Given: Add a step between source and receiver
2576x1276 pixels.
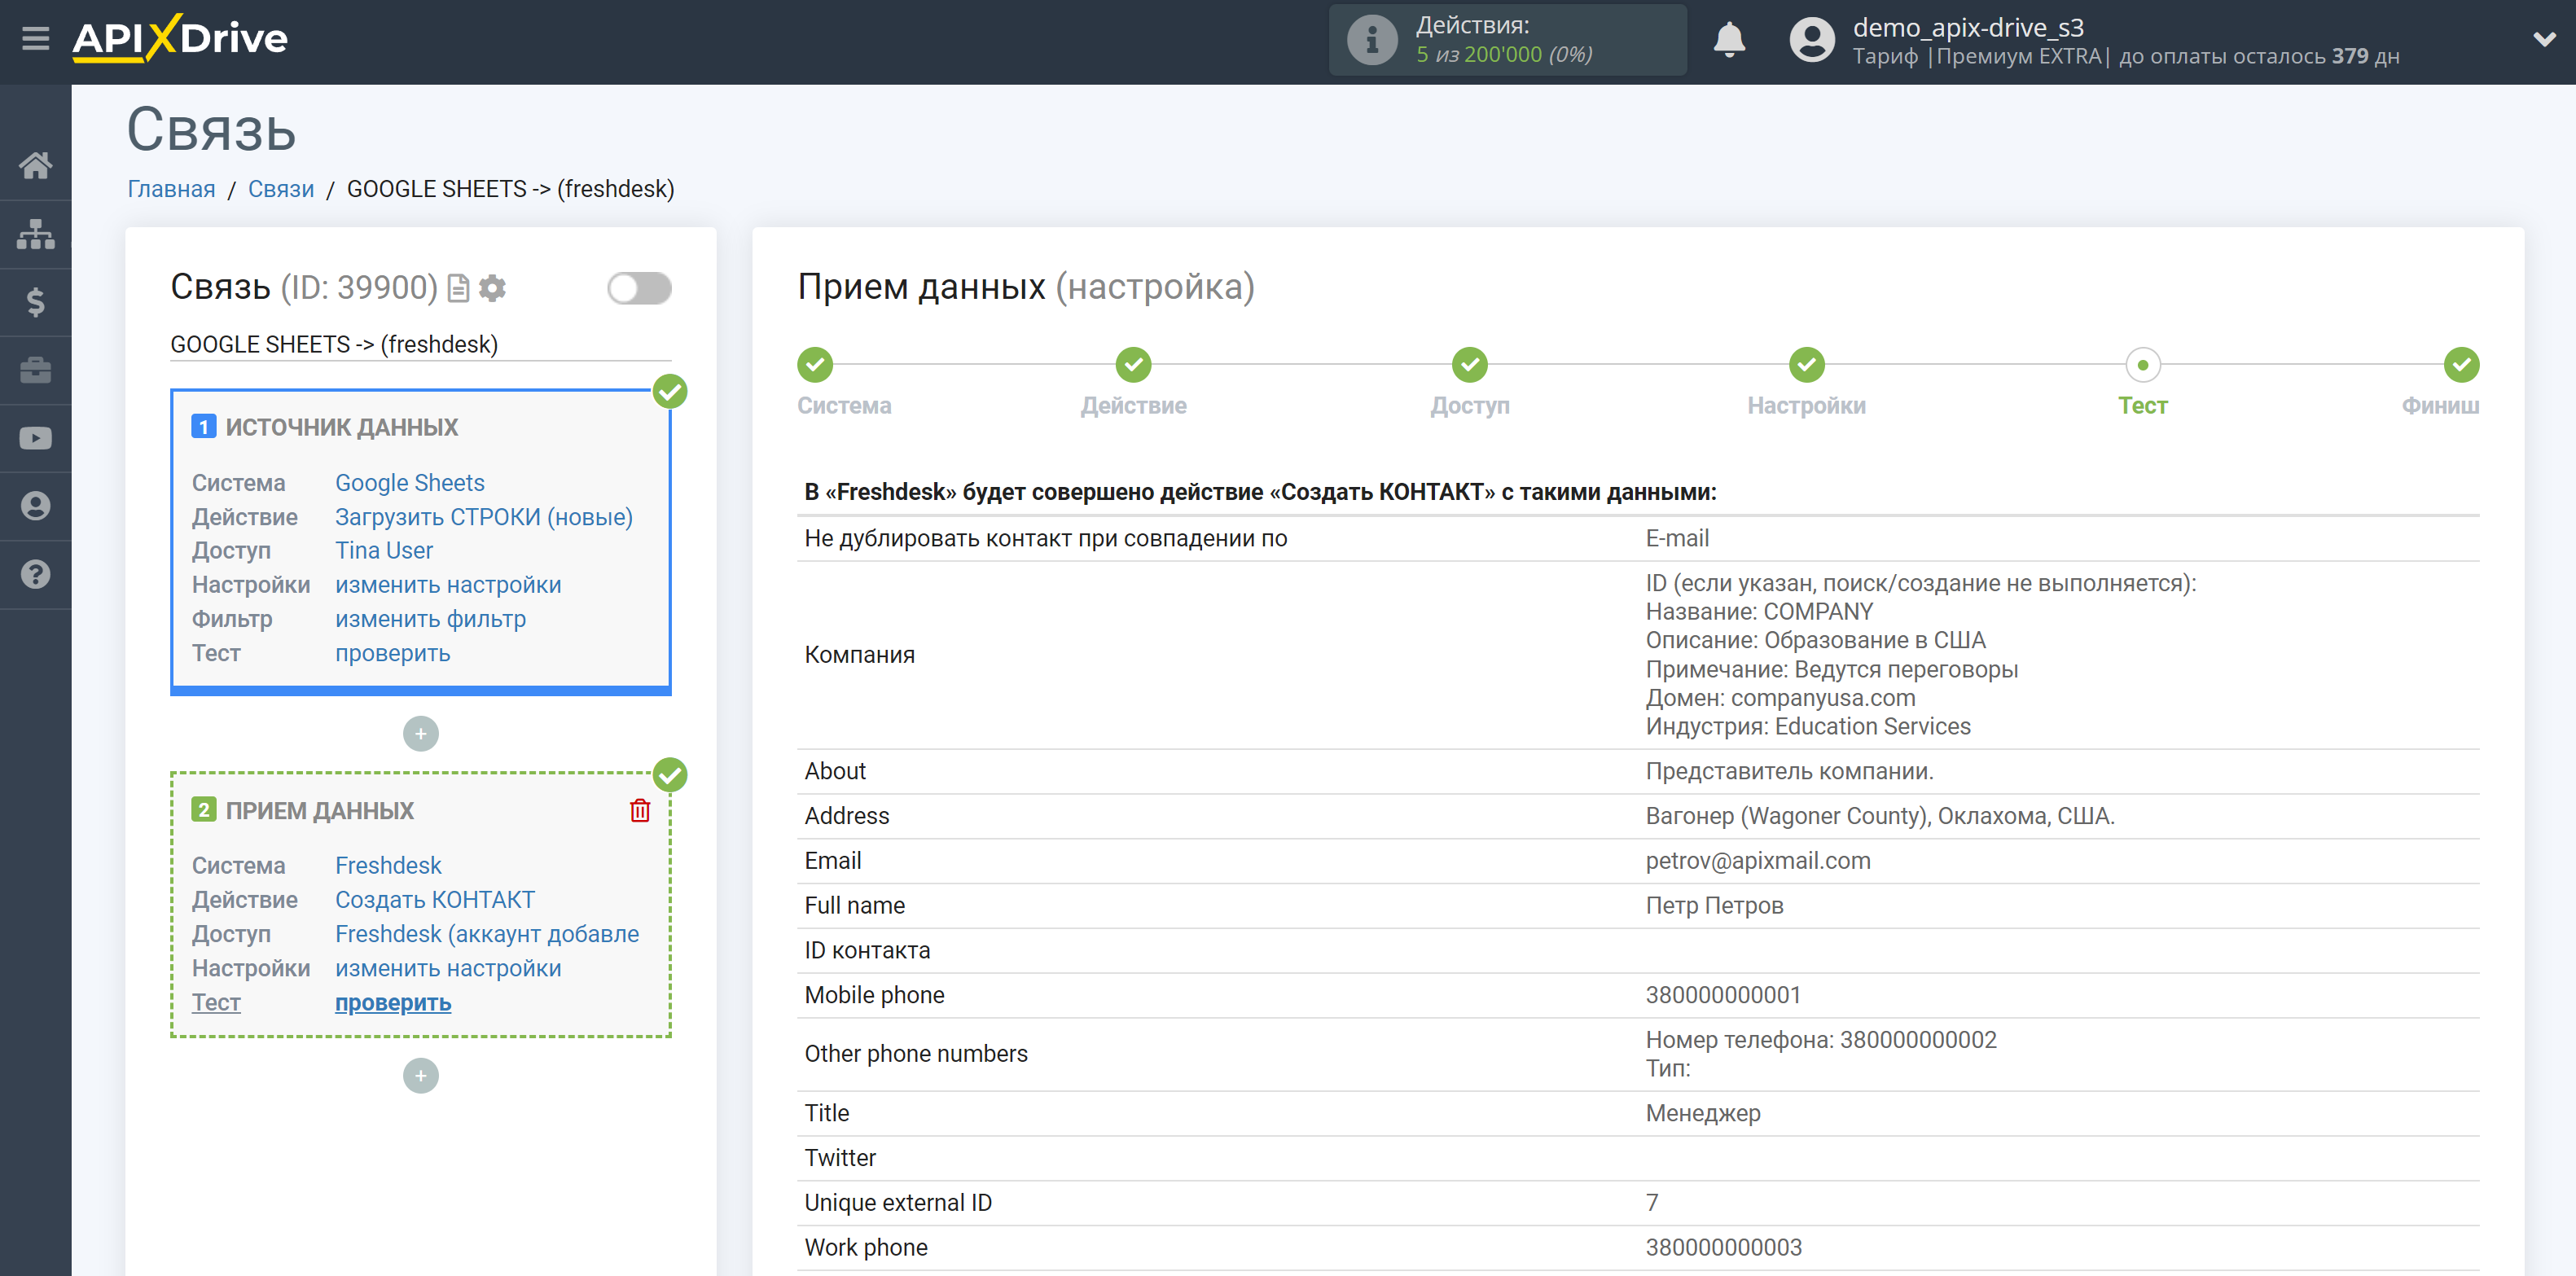Looking at the screenshot, I should 421,734.
